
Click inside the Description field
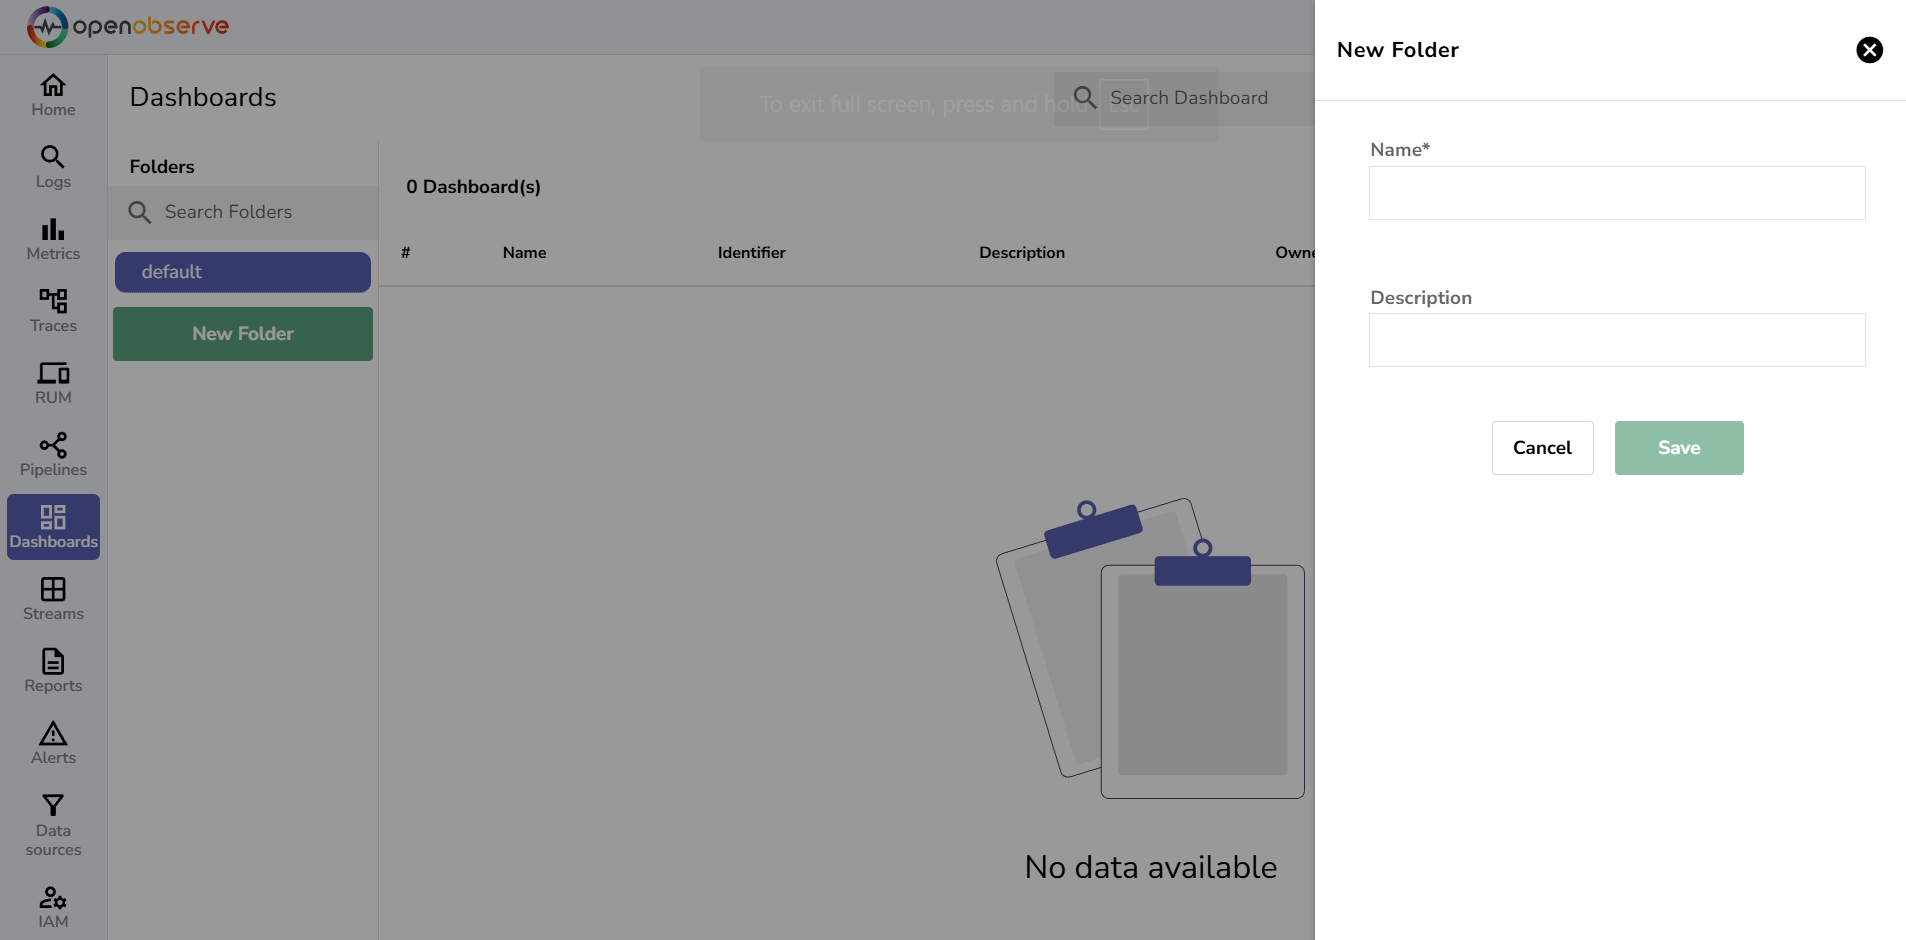[1615, 340]
